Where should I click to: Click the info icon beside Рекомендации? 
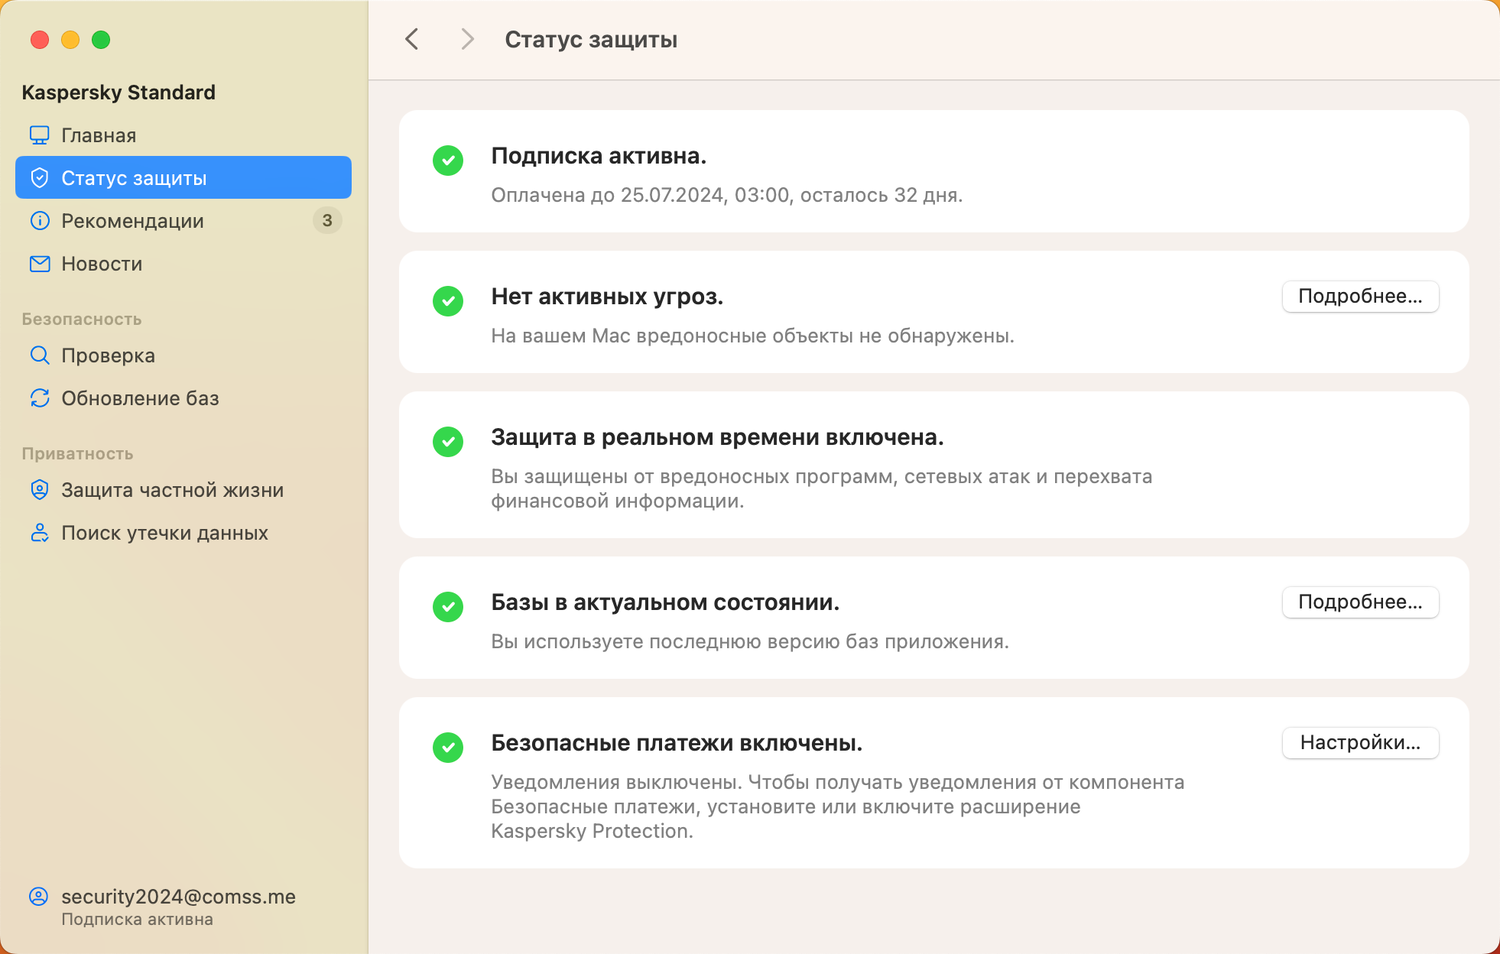(x=40, y=221)
